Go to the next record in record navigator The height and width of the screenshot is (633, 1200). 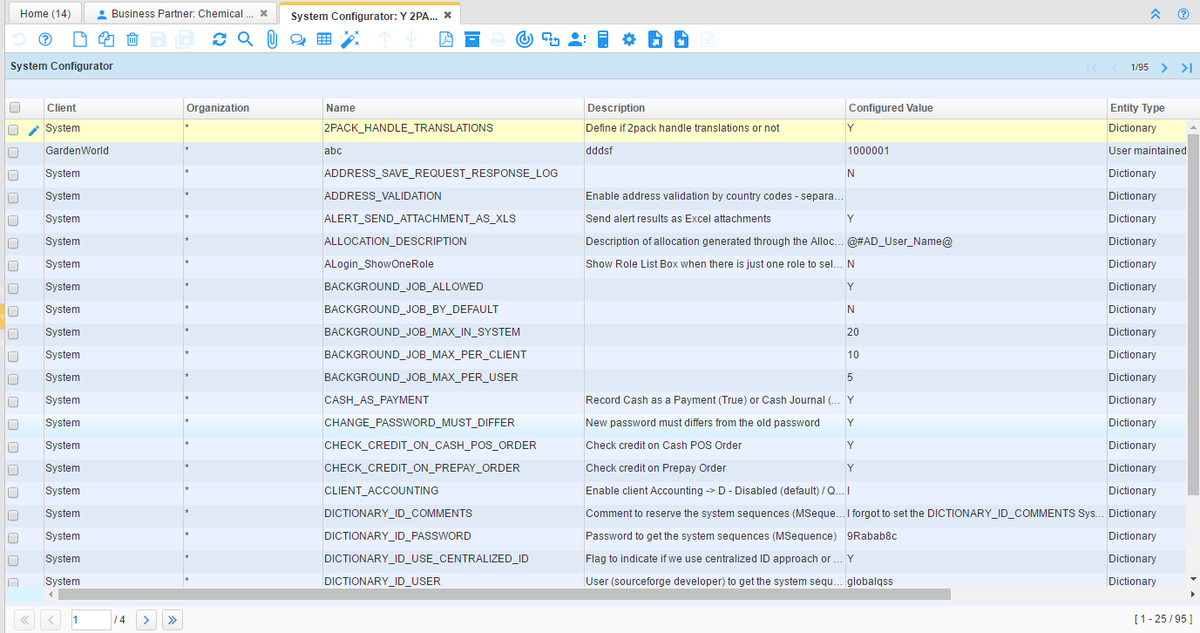[x=1164, y=67]
